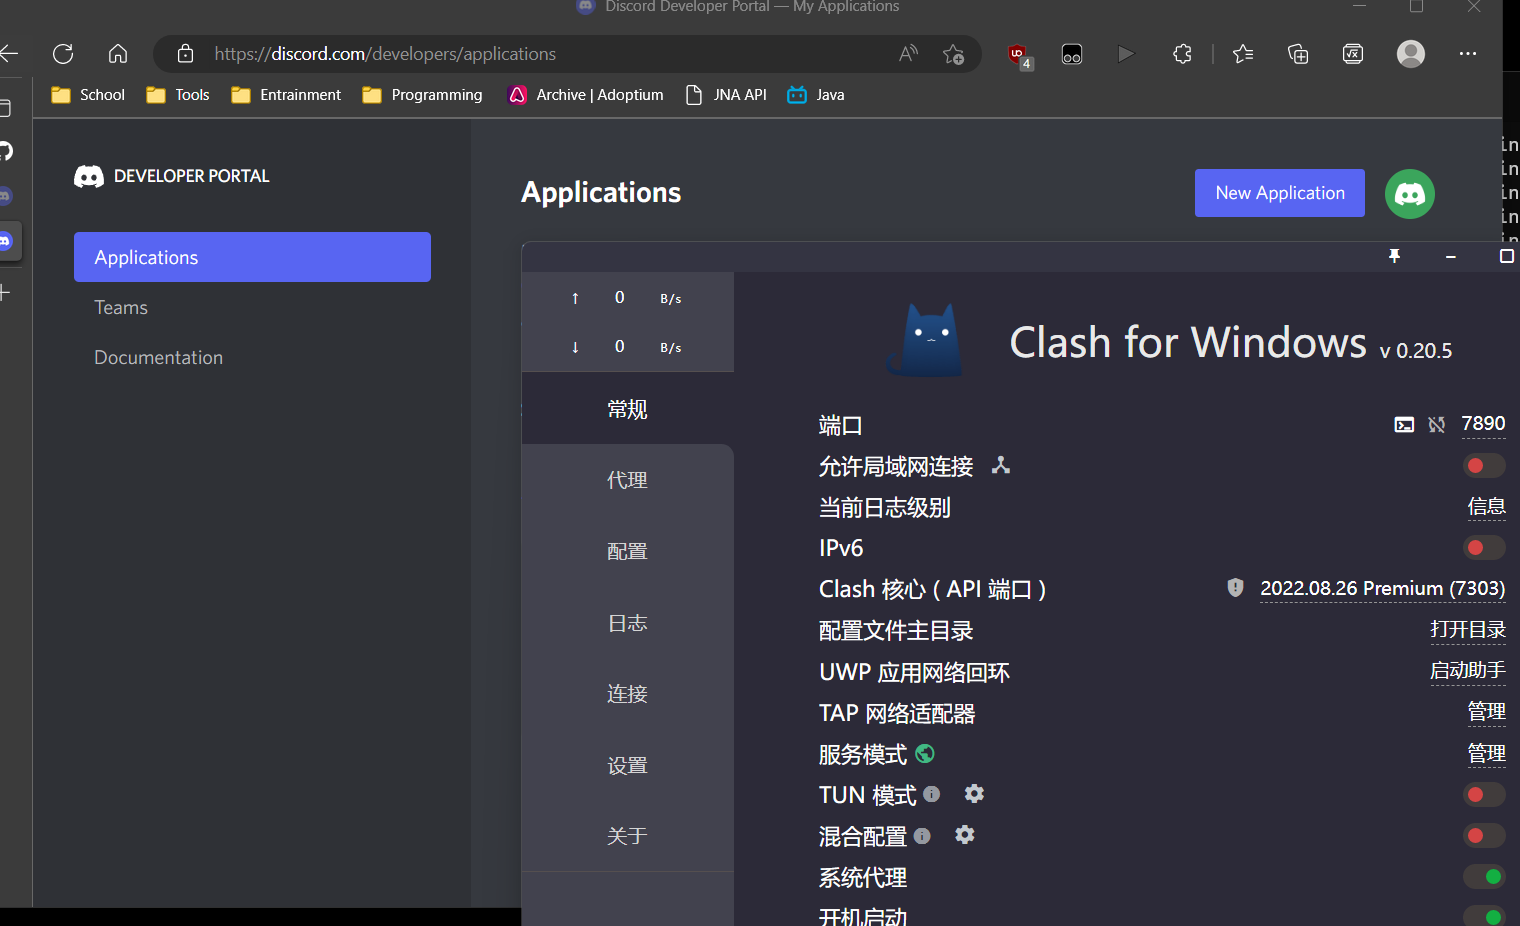
Task: Click 启动助手 for UWP loopback
Action: [x=1468, y=671]
